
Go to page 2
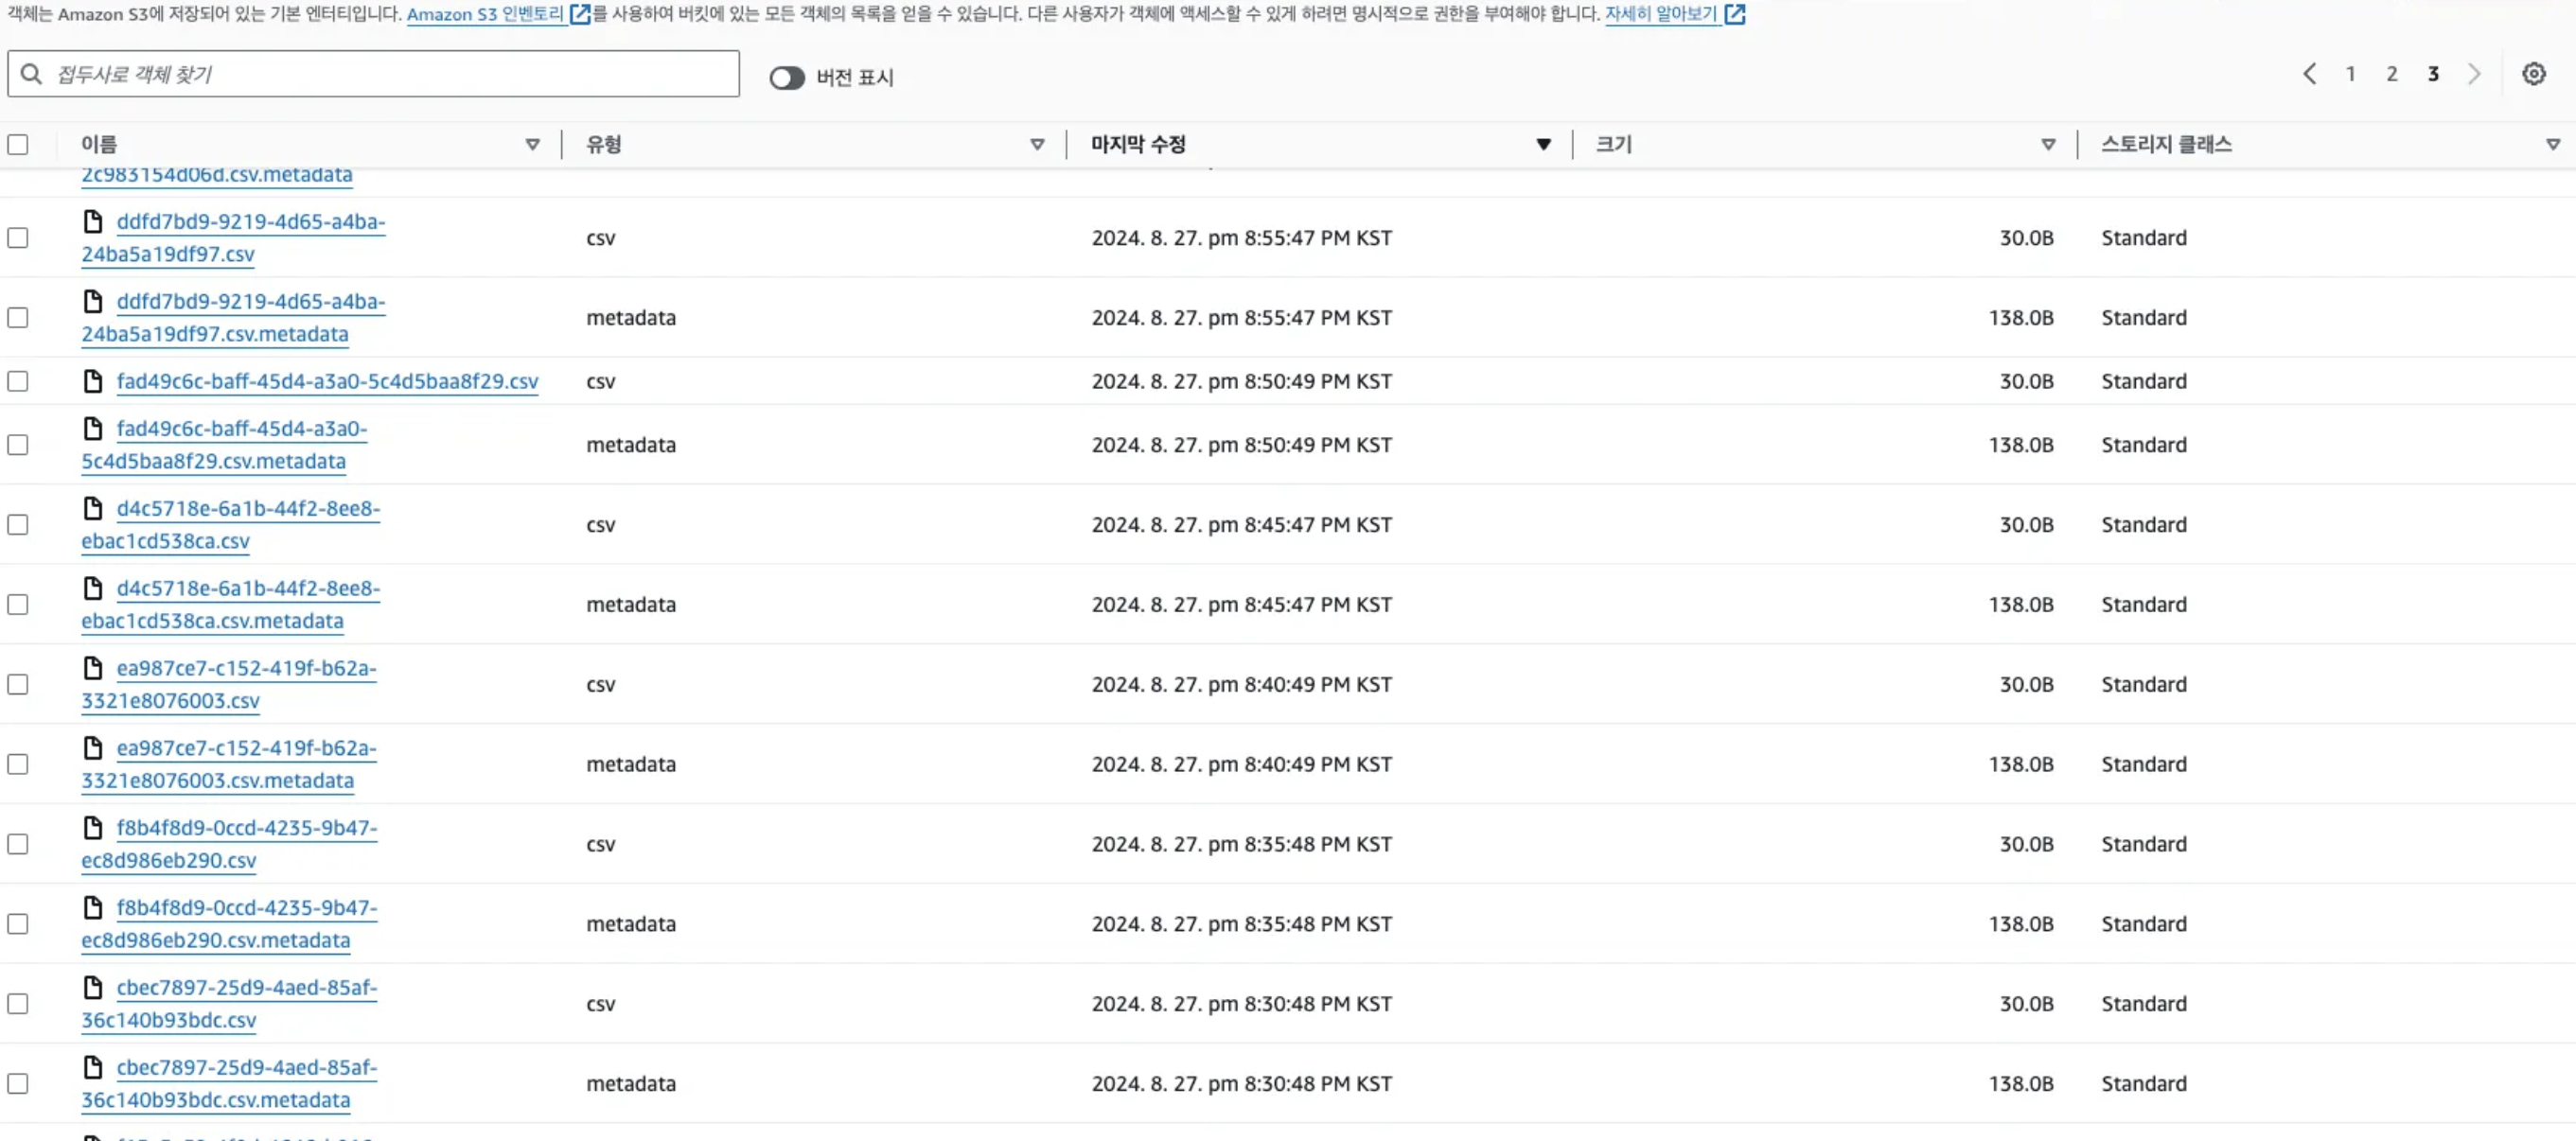(x=2391, y=74)
